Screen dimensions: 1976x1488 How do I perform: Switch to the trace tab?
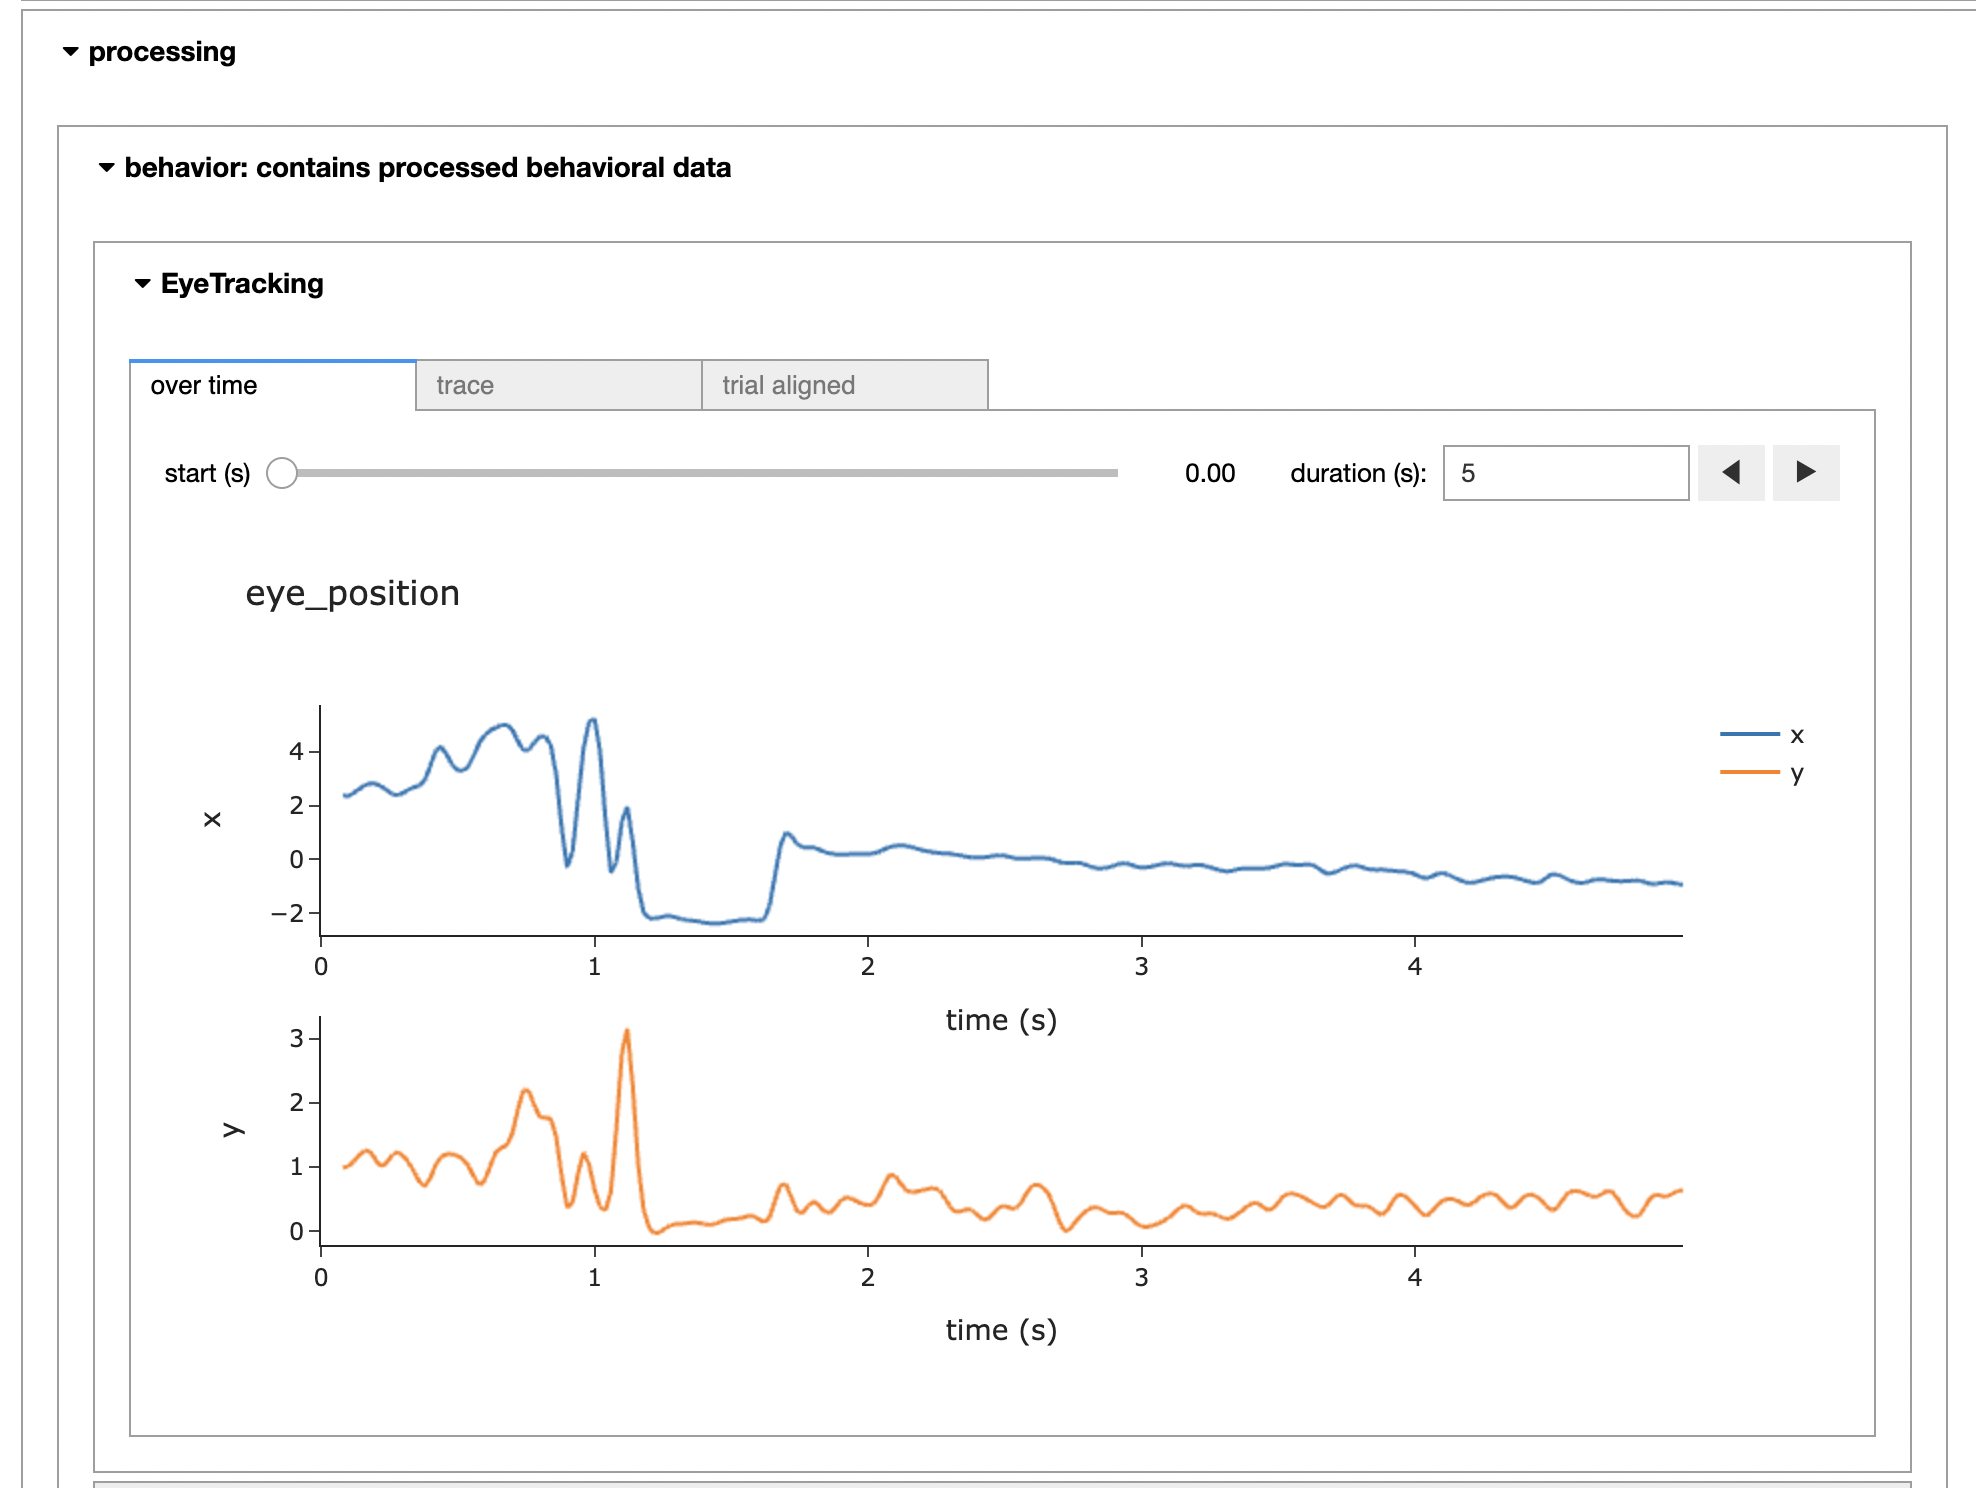[558, 385]
